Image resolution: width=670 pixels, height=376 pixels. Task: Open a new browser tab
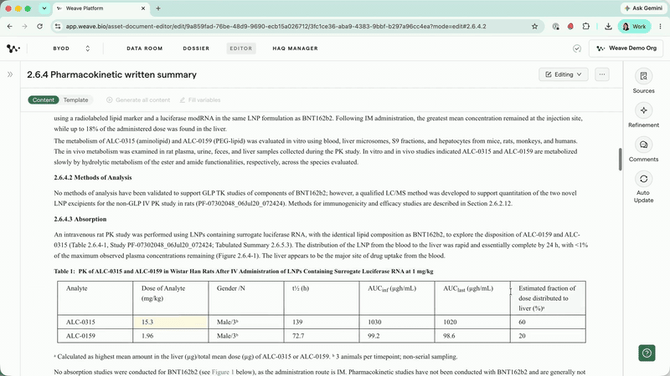point(158,8)
